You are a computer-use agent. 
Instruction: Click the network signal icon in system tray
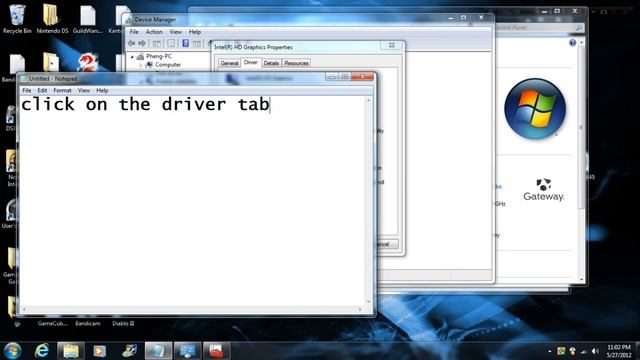click(584, 351)
